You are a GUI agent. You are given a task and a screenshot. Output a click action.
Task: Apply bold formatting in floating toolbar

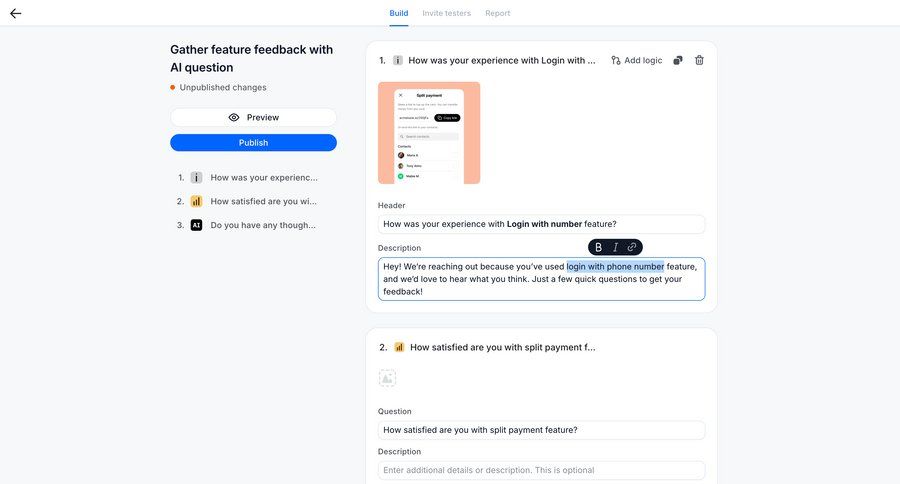pyautogui.click(x=599, y=247)
